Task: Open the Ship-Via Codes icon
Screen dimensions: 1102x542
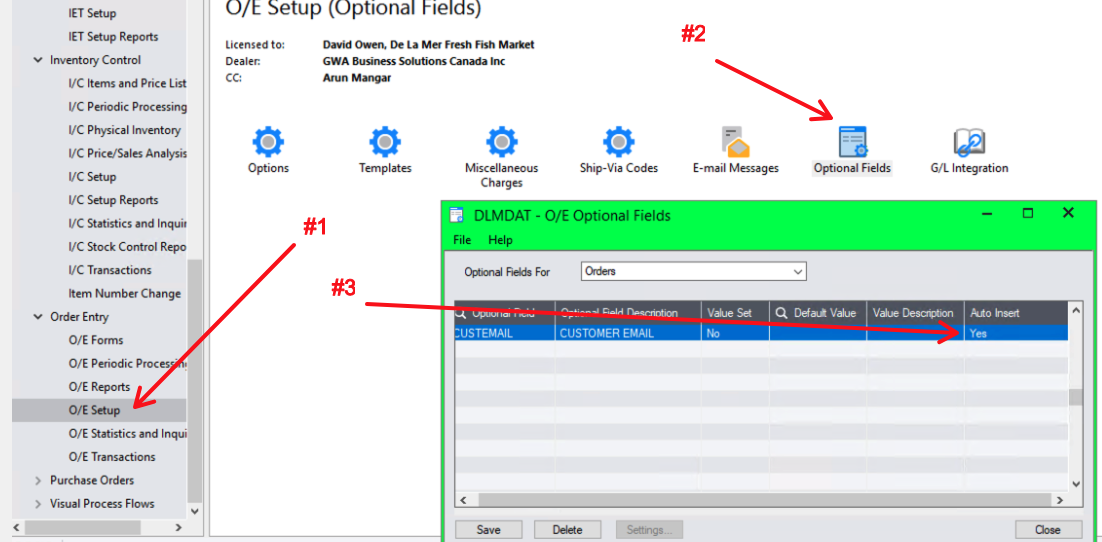Action: [619, 142]
